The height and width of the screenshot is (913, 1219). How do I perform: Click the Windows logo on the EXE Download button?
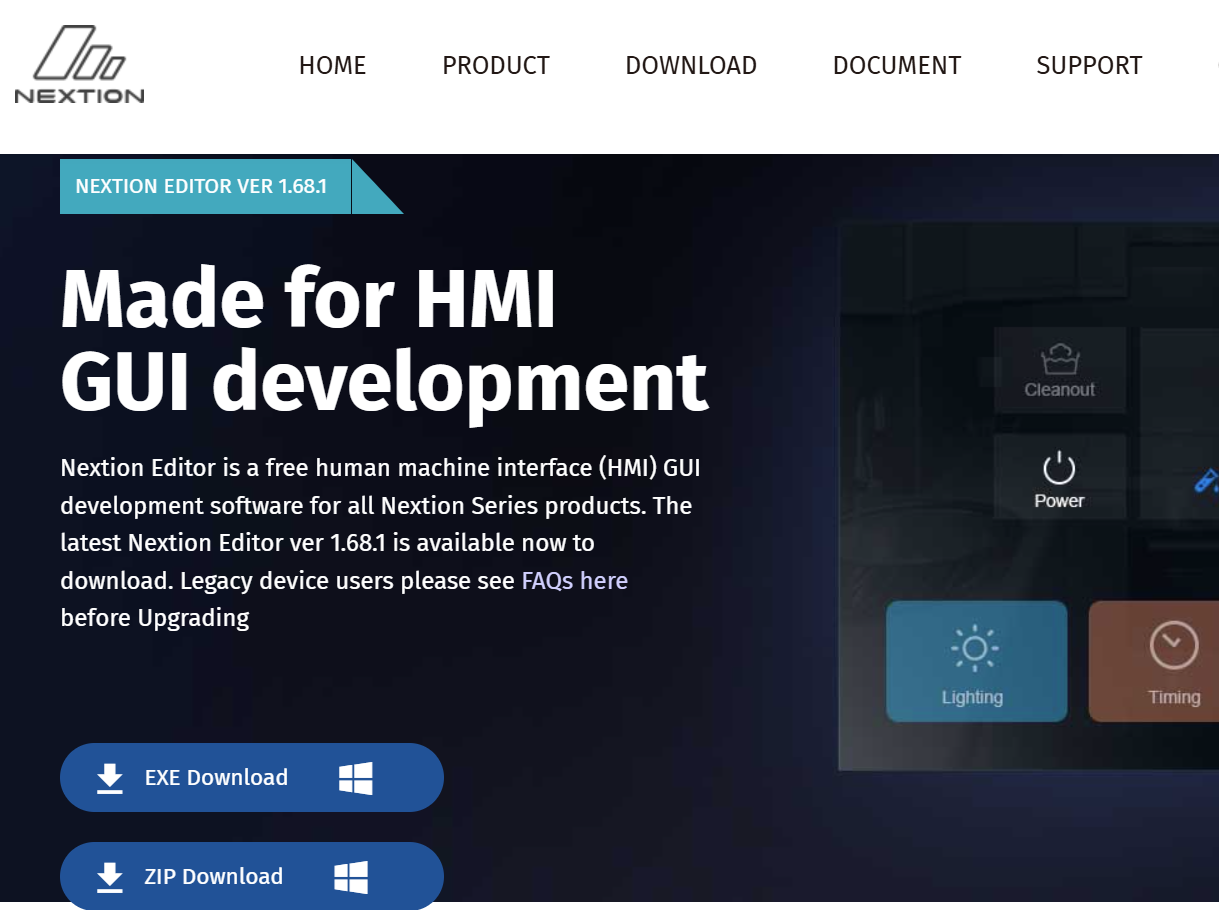click(x=356, y=778)
